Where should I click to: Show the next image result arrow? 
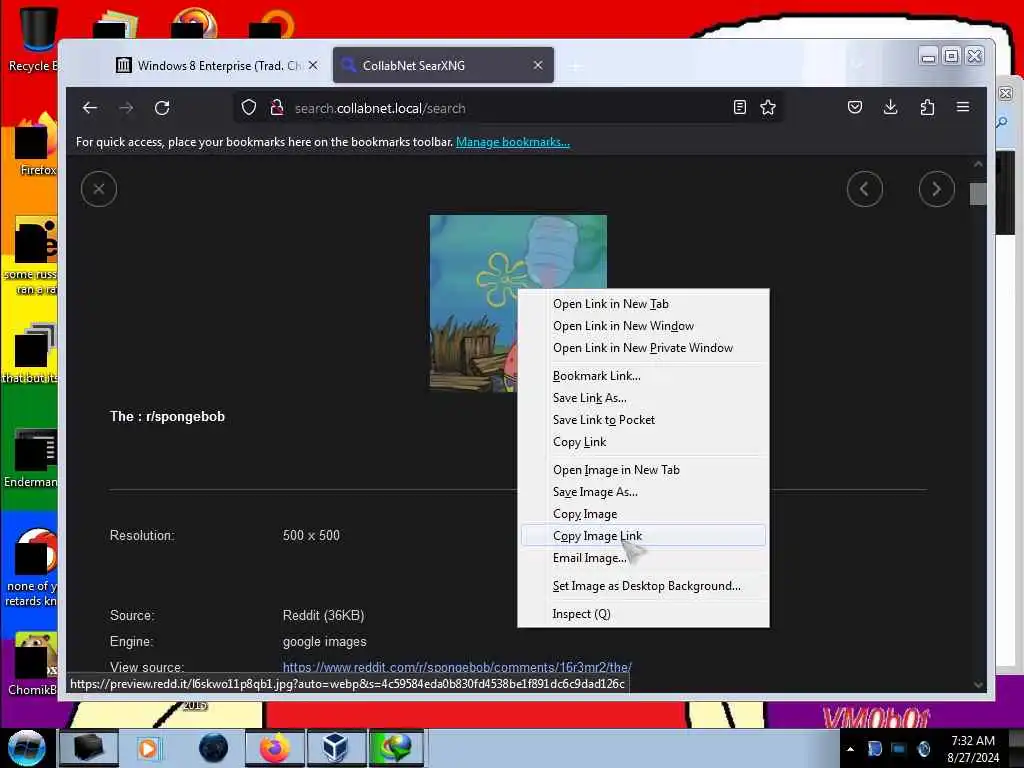(936, 189)
